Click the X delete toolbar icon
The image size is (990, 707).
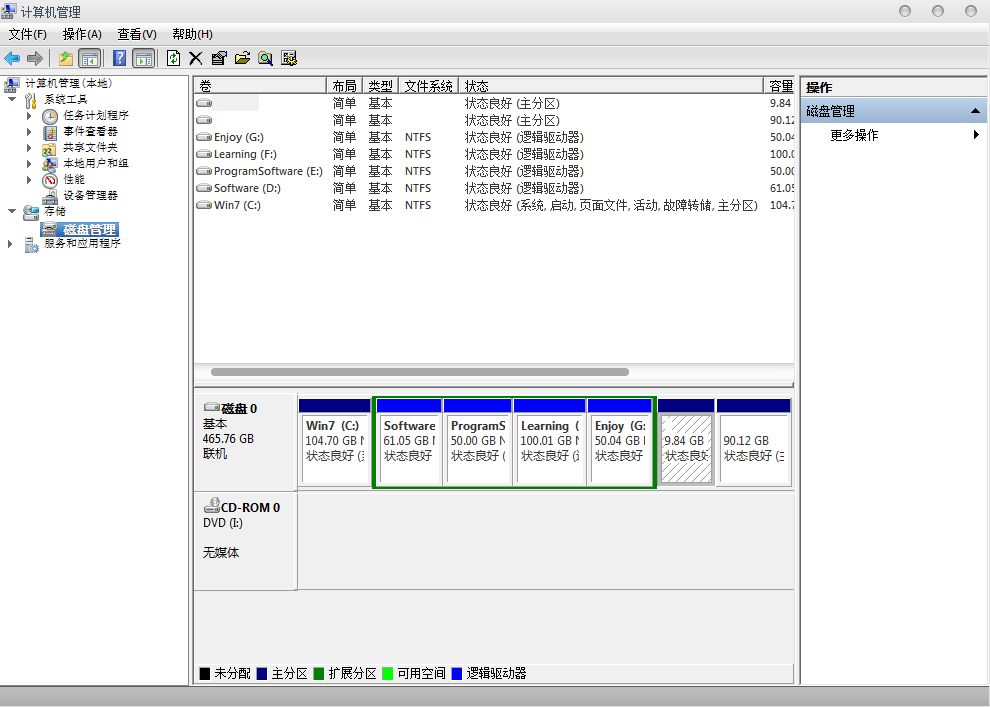pyautogui.click(x=195, y=58)
